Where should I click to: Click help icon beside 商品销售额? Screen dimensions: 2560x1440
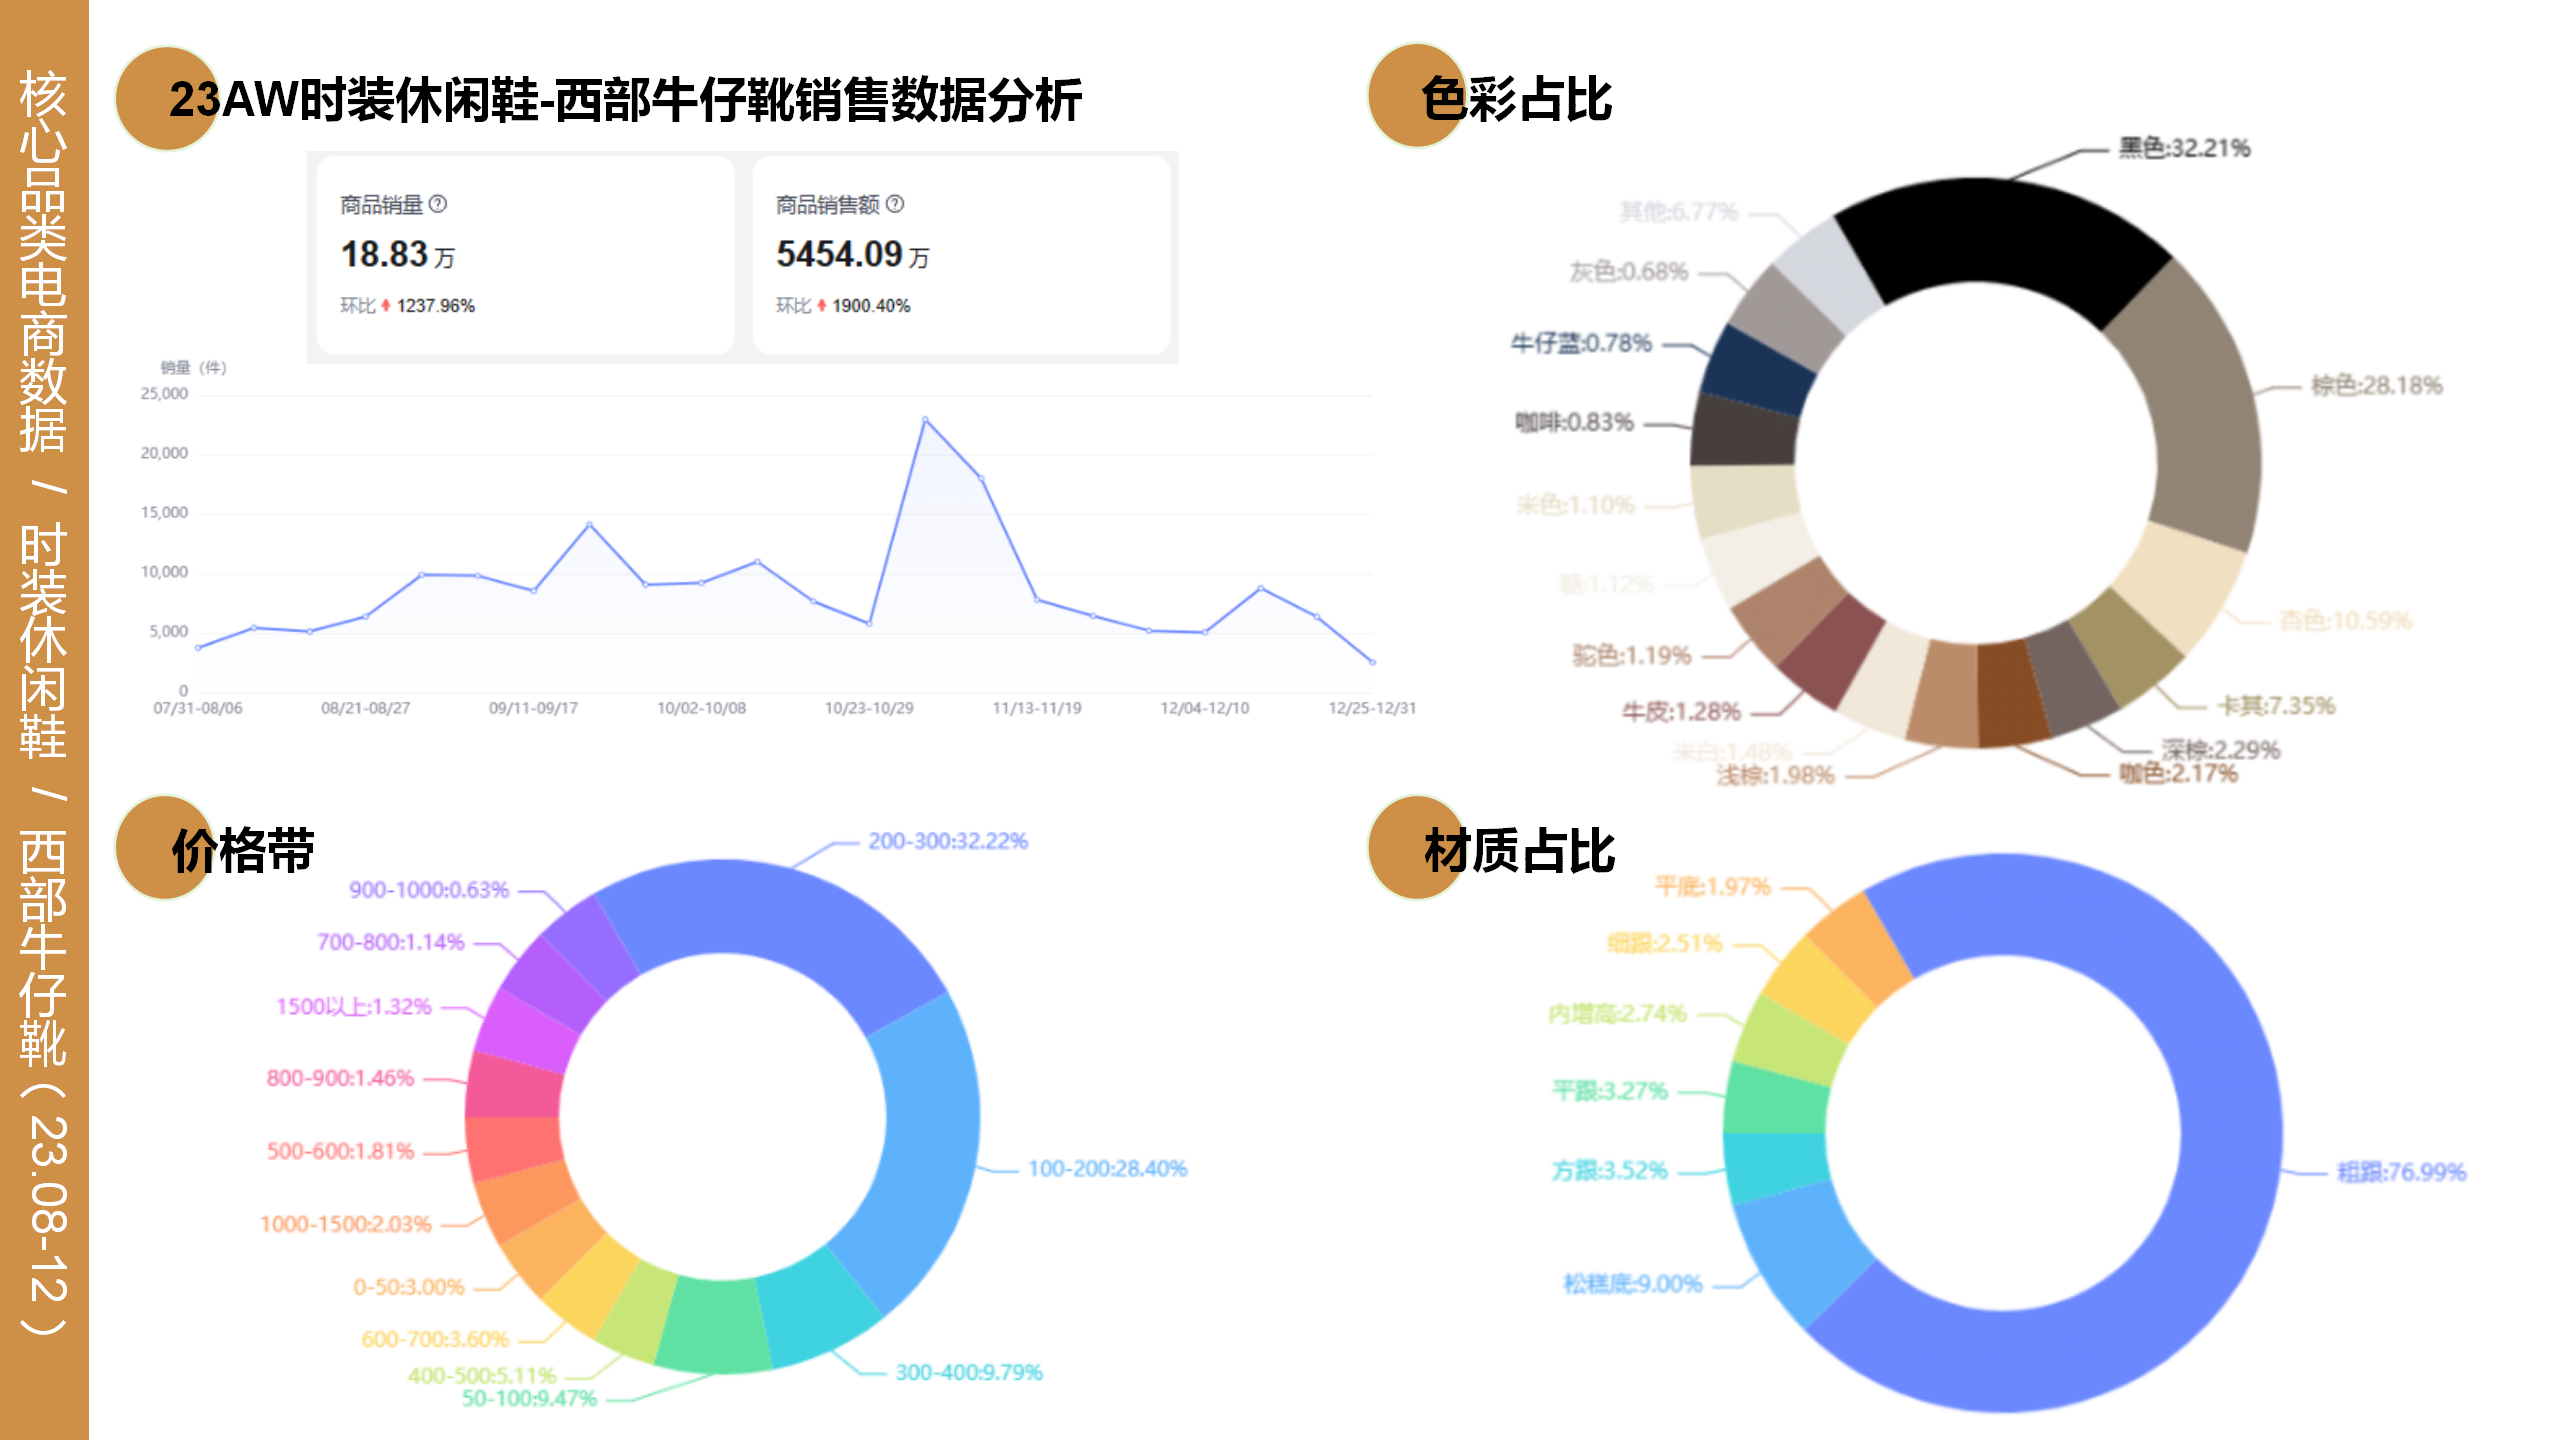[x=895, y=204]
